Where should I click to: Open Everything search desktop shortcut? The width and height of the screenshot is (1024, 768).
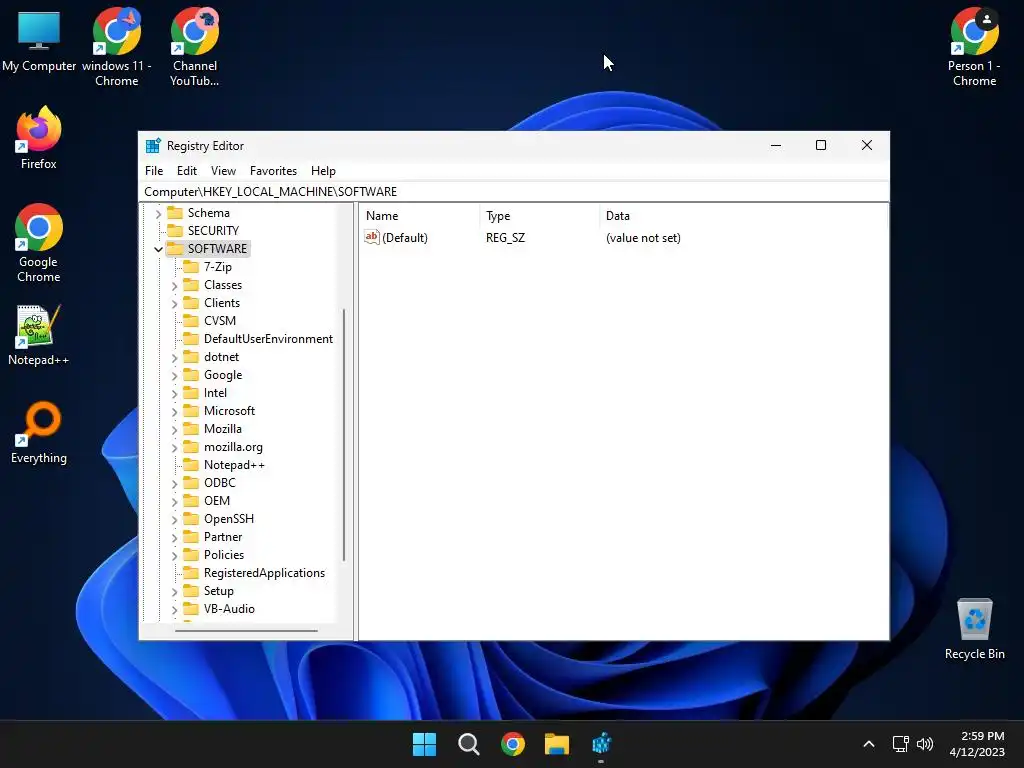(39, 433)
